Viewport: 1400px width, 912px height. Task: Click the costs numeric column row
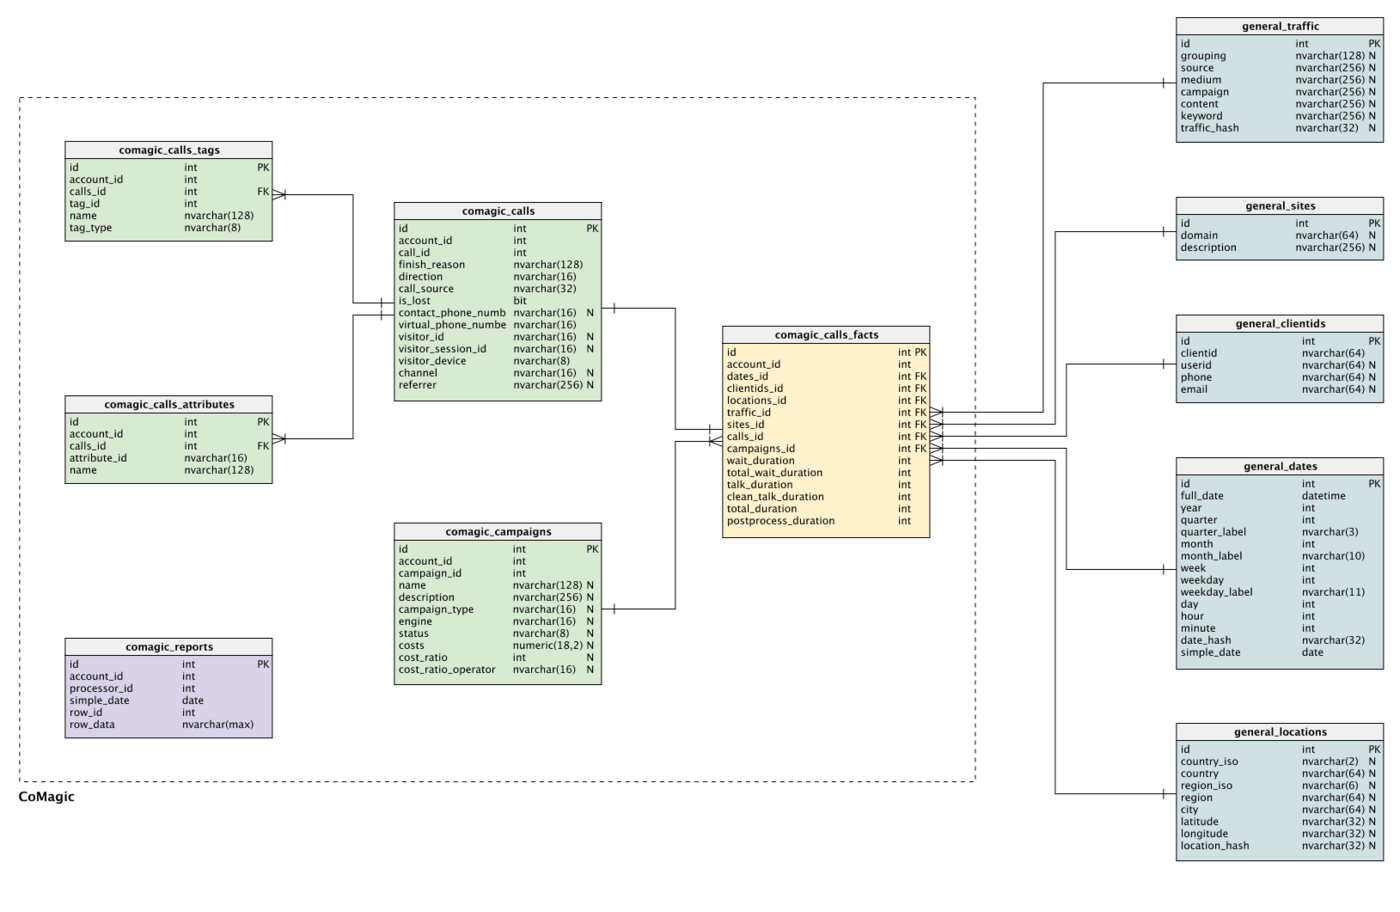click(498, 646)
